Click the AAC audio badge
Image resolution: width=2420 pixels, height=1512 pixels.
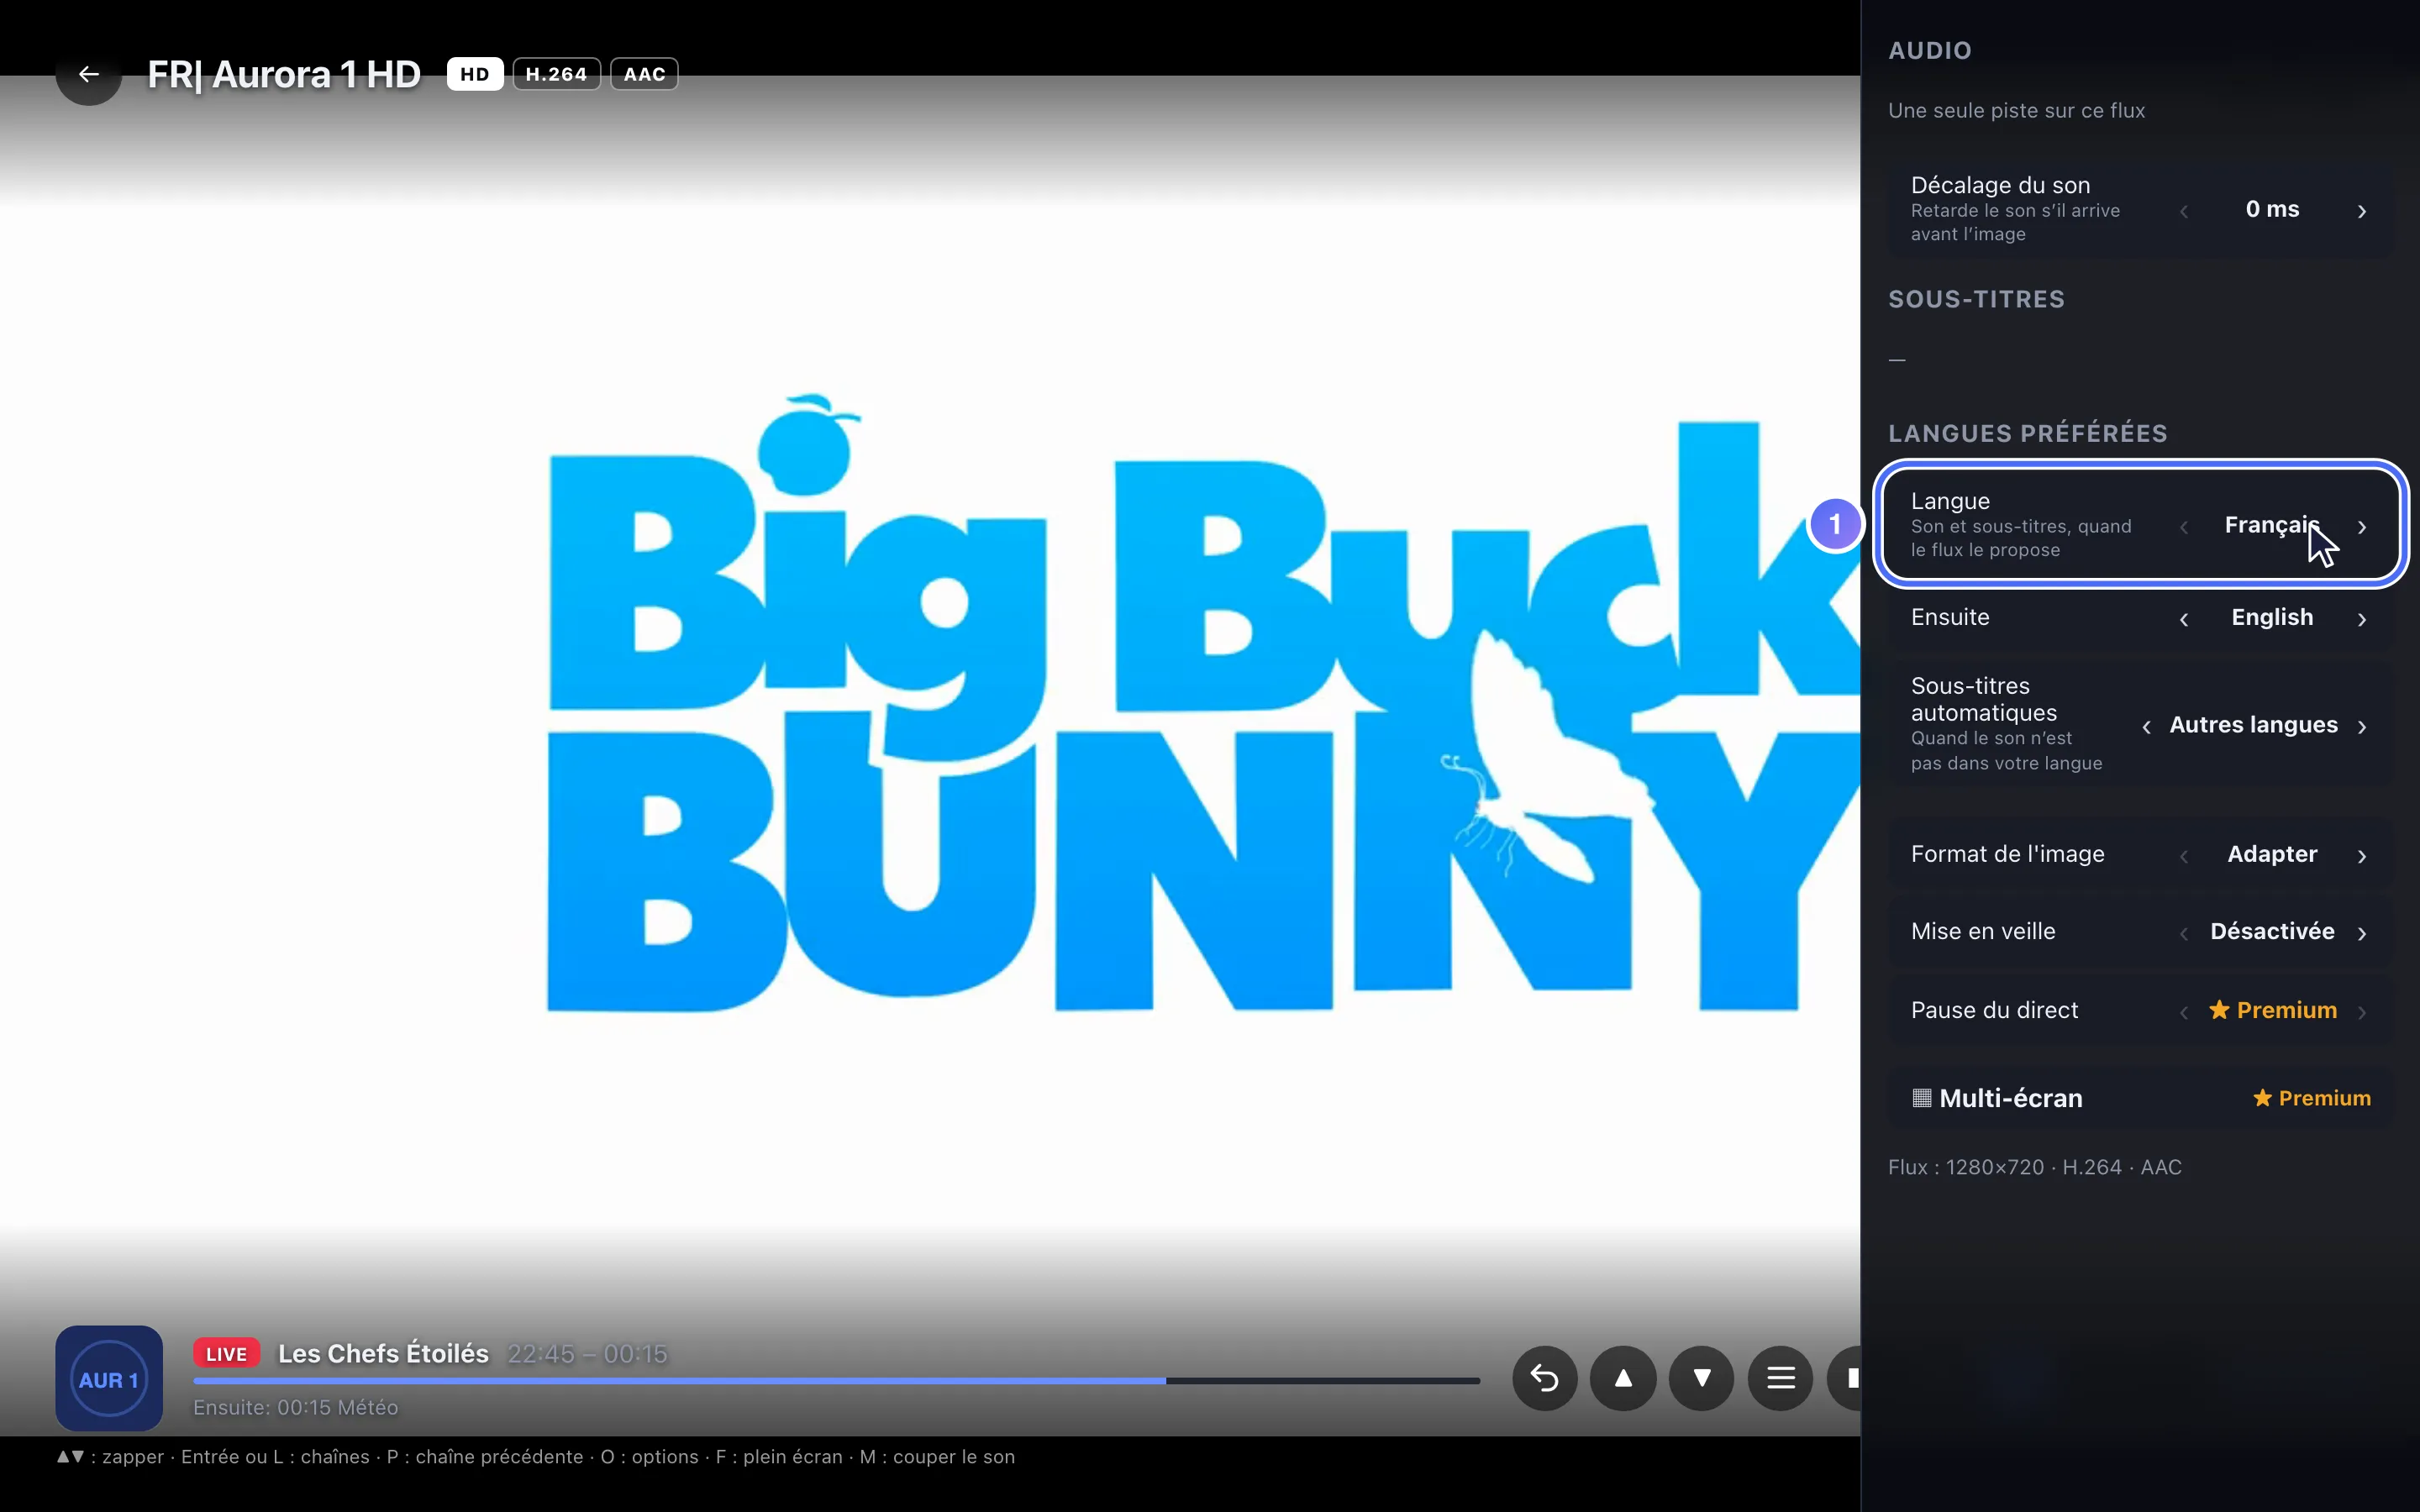click(x=644, y=74)
